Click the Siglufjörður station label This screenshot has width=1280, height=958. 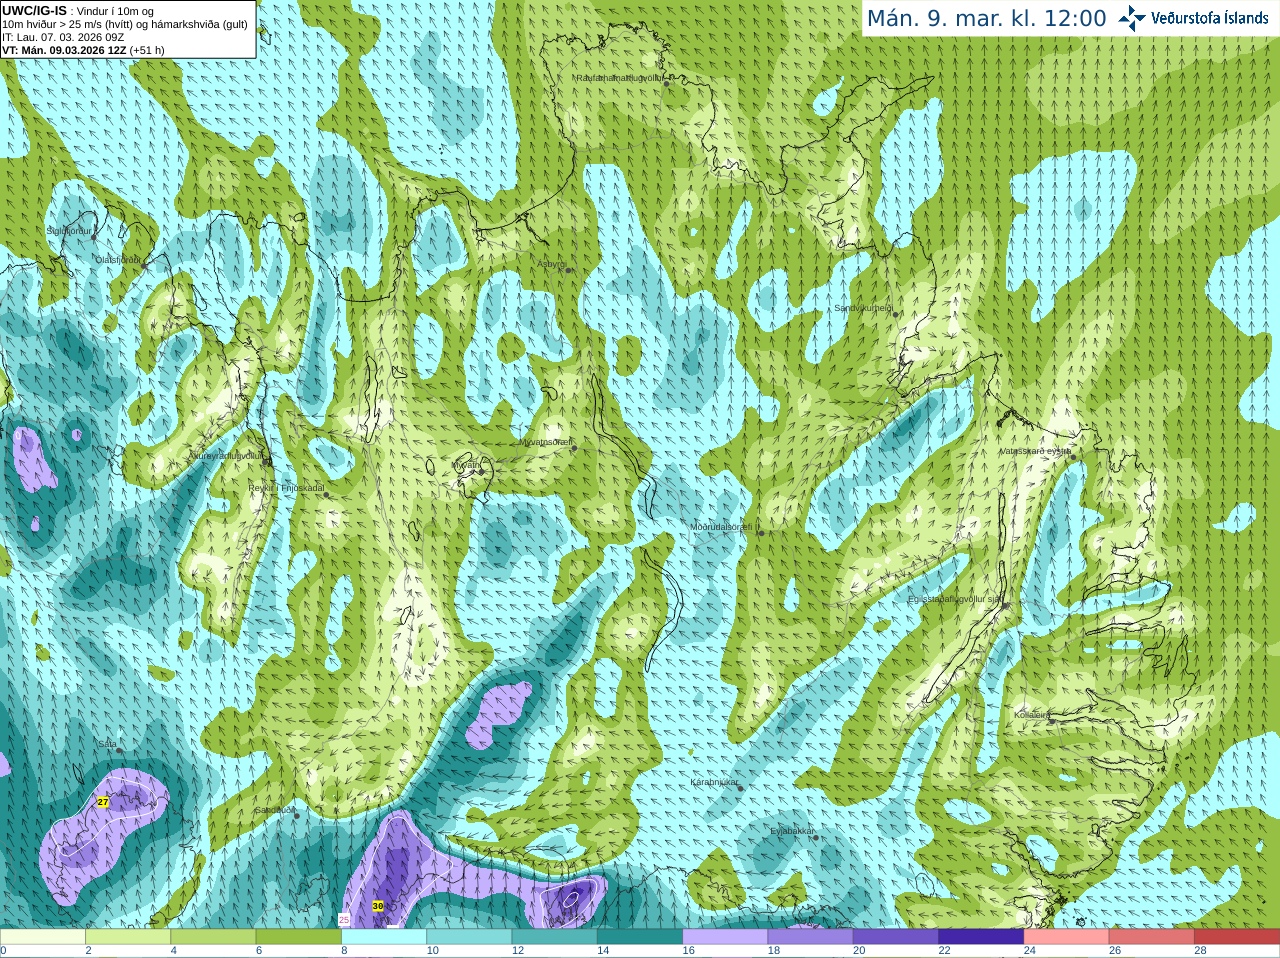tap(69, 230)
